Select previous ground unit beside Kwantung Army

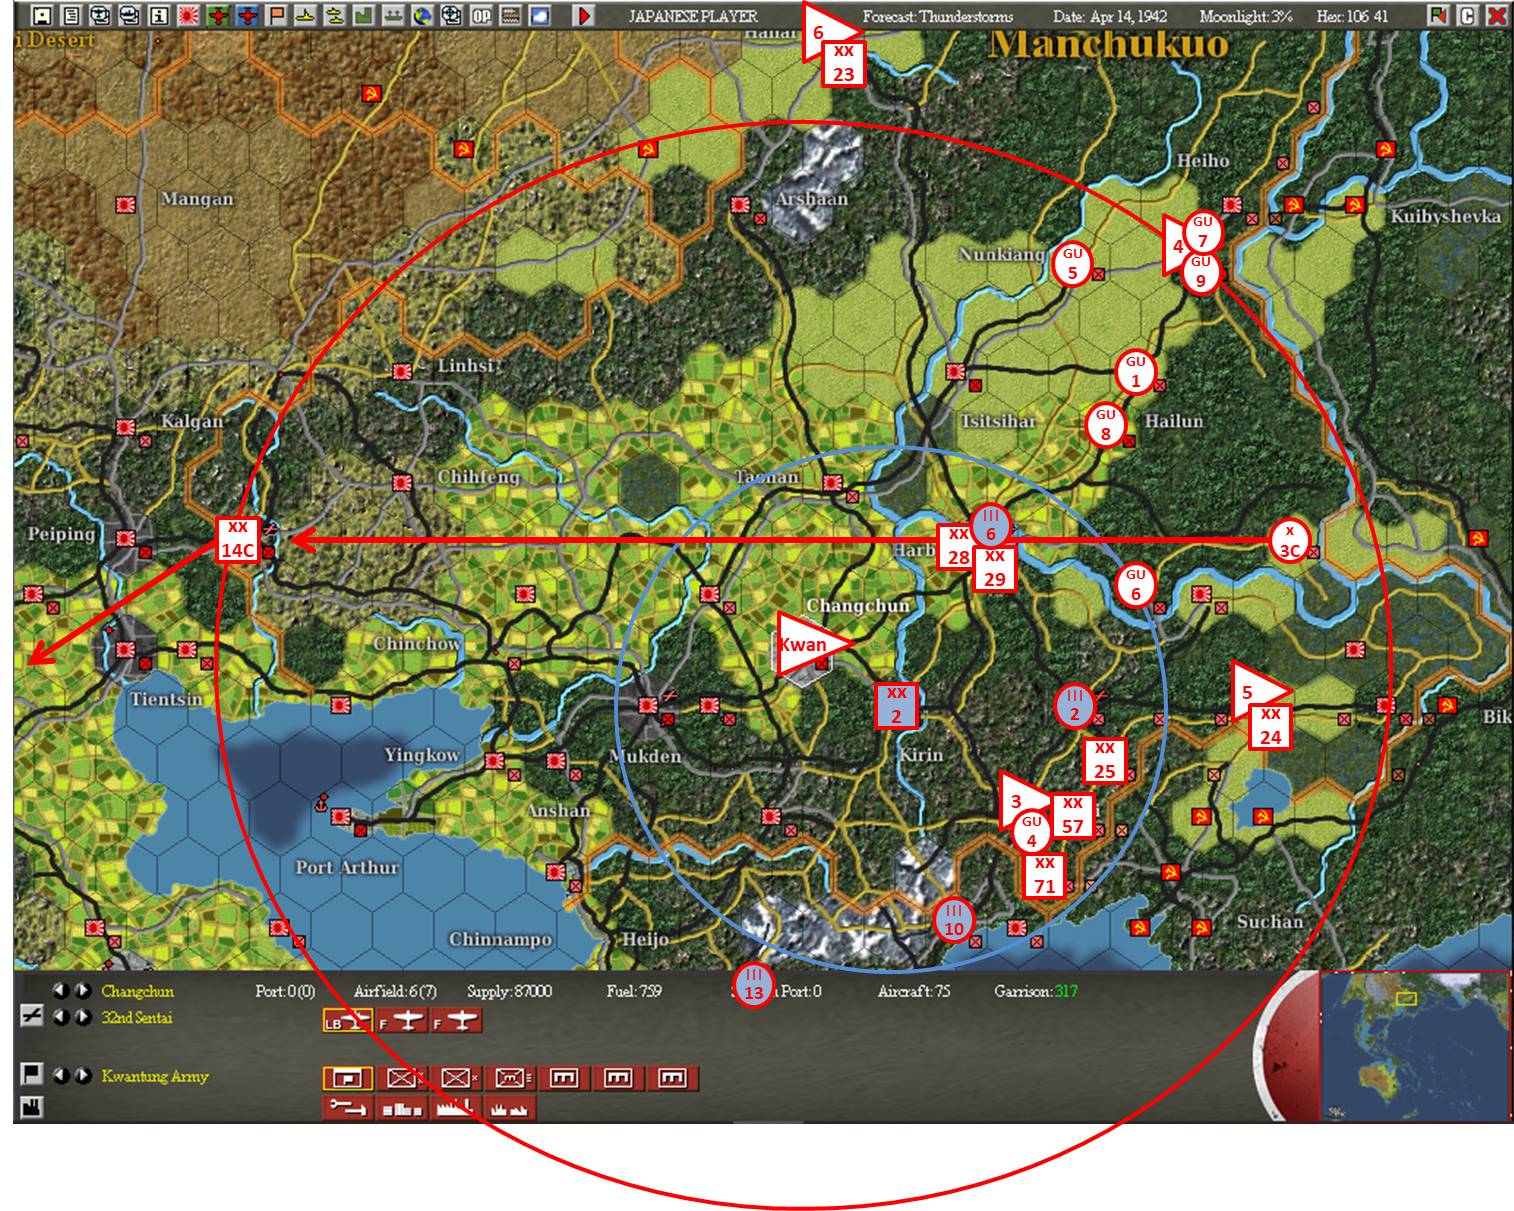(x=62, y=1075)
